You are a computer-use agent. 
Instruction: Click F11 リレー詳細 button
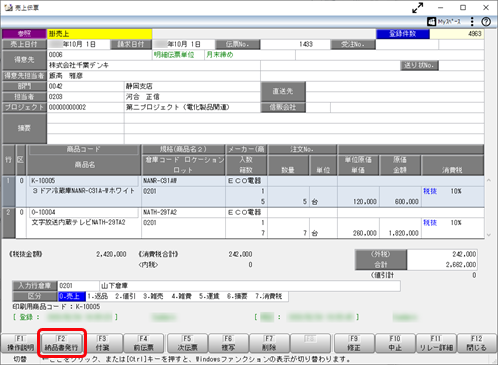(x=436, y=343)
